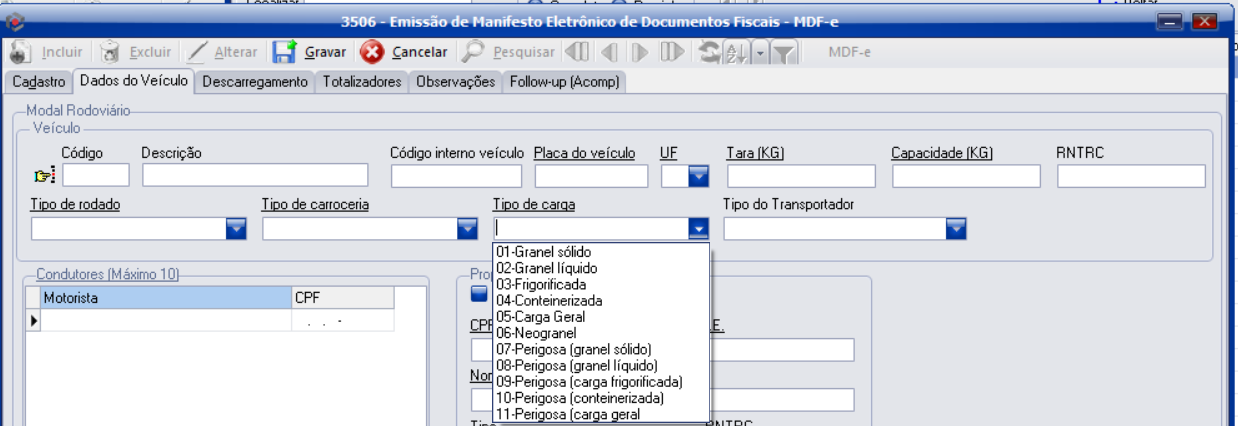Image resolution: width=1238 pixels, height=426 pixels.
Task: Select the Motorista column header
Action: tap(164, 297)
